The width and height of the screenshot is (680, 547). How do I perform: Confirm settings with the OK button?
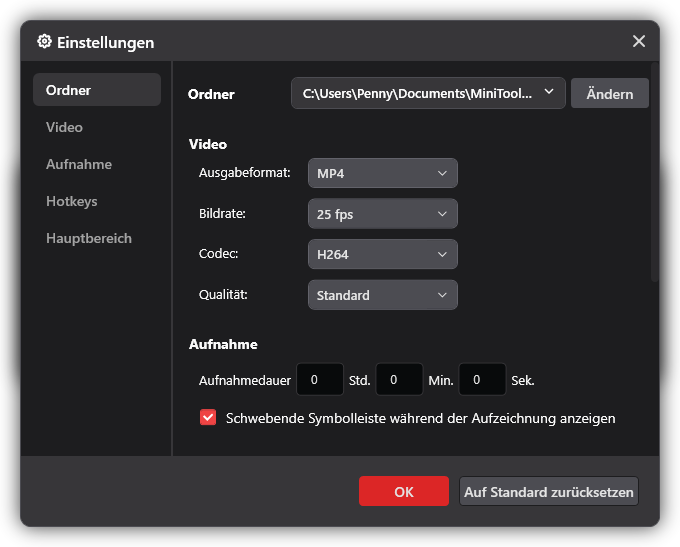(404, 491)
